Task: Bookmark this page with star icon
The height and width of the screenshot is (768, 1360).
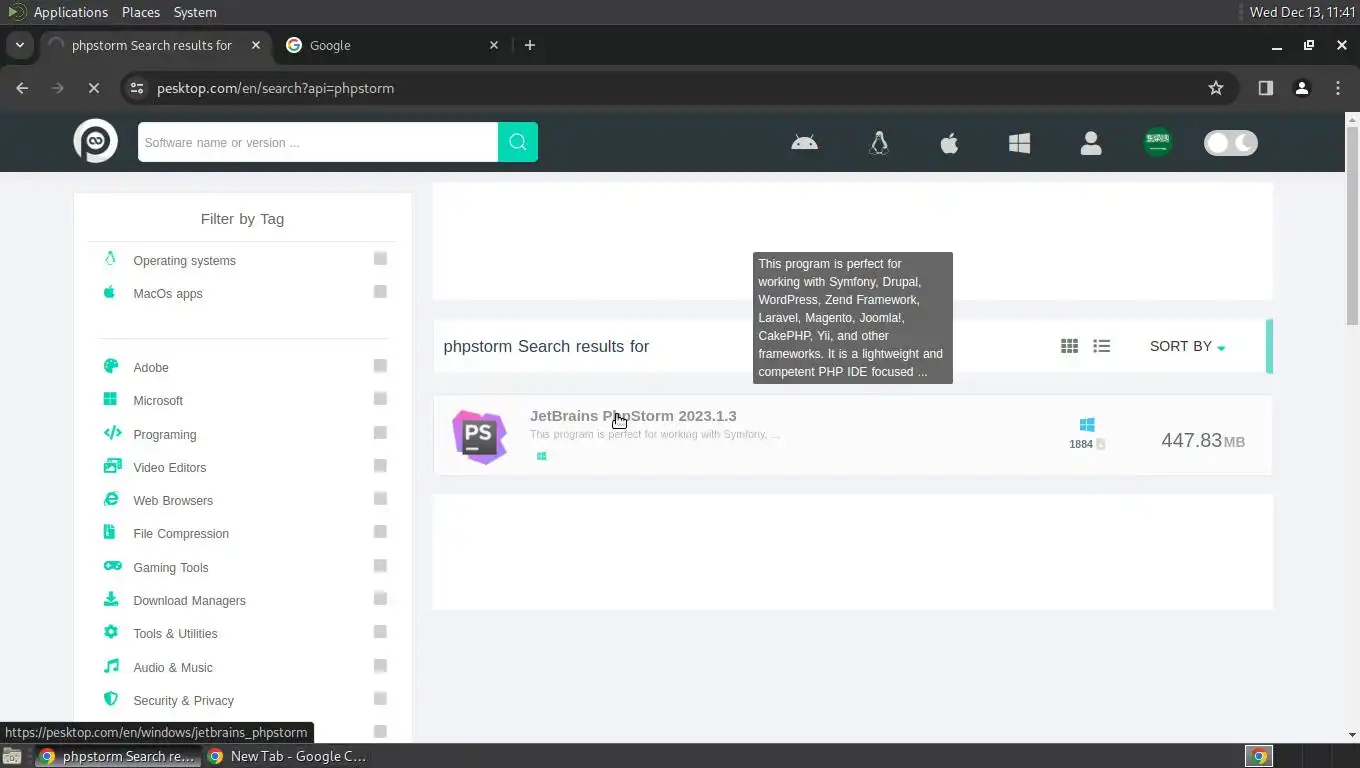Action: pyautogui.click(x=1216, y=88)
